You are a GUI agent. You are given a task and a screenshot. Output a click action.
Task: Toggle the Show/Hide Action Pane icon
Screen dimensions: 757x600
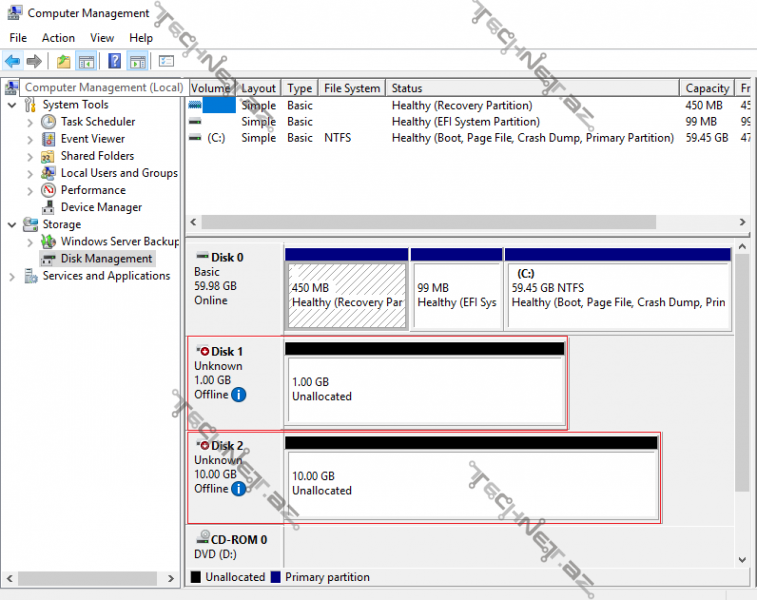(138, 62)
